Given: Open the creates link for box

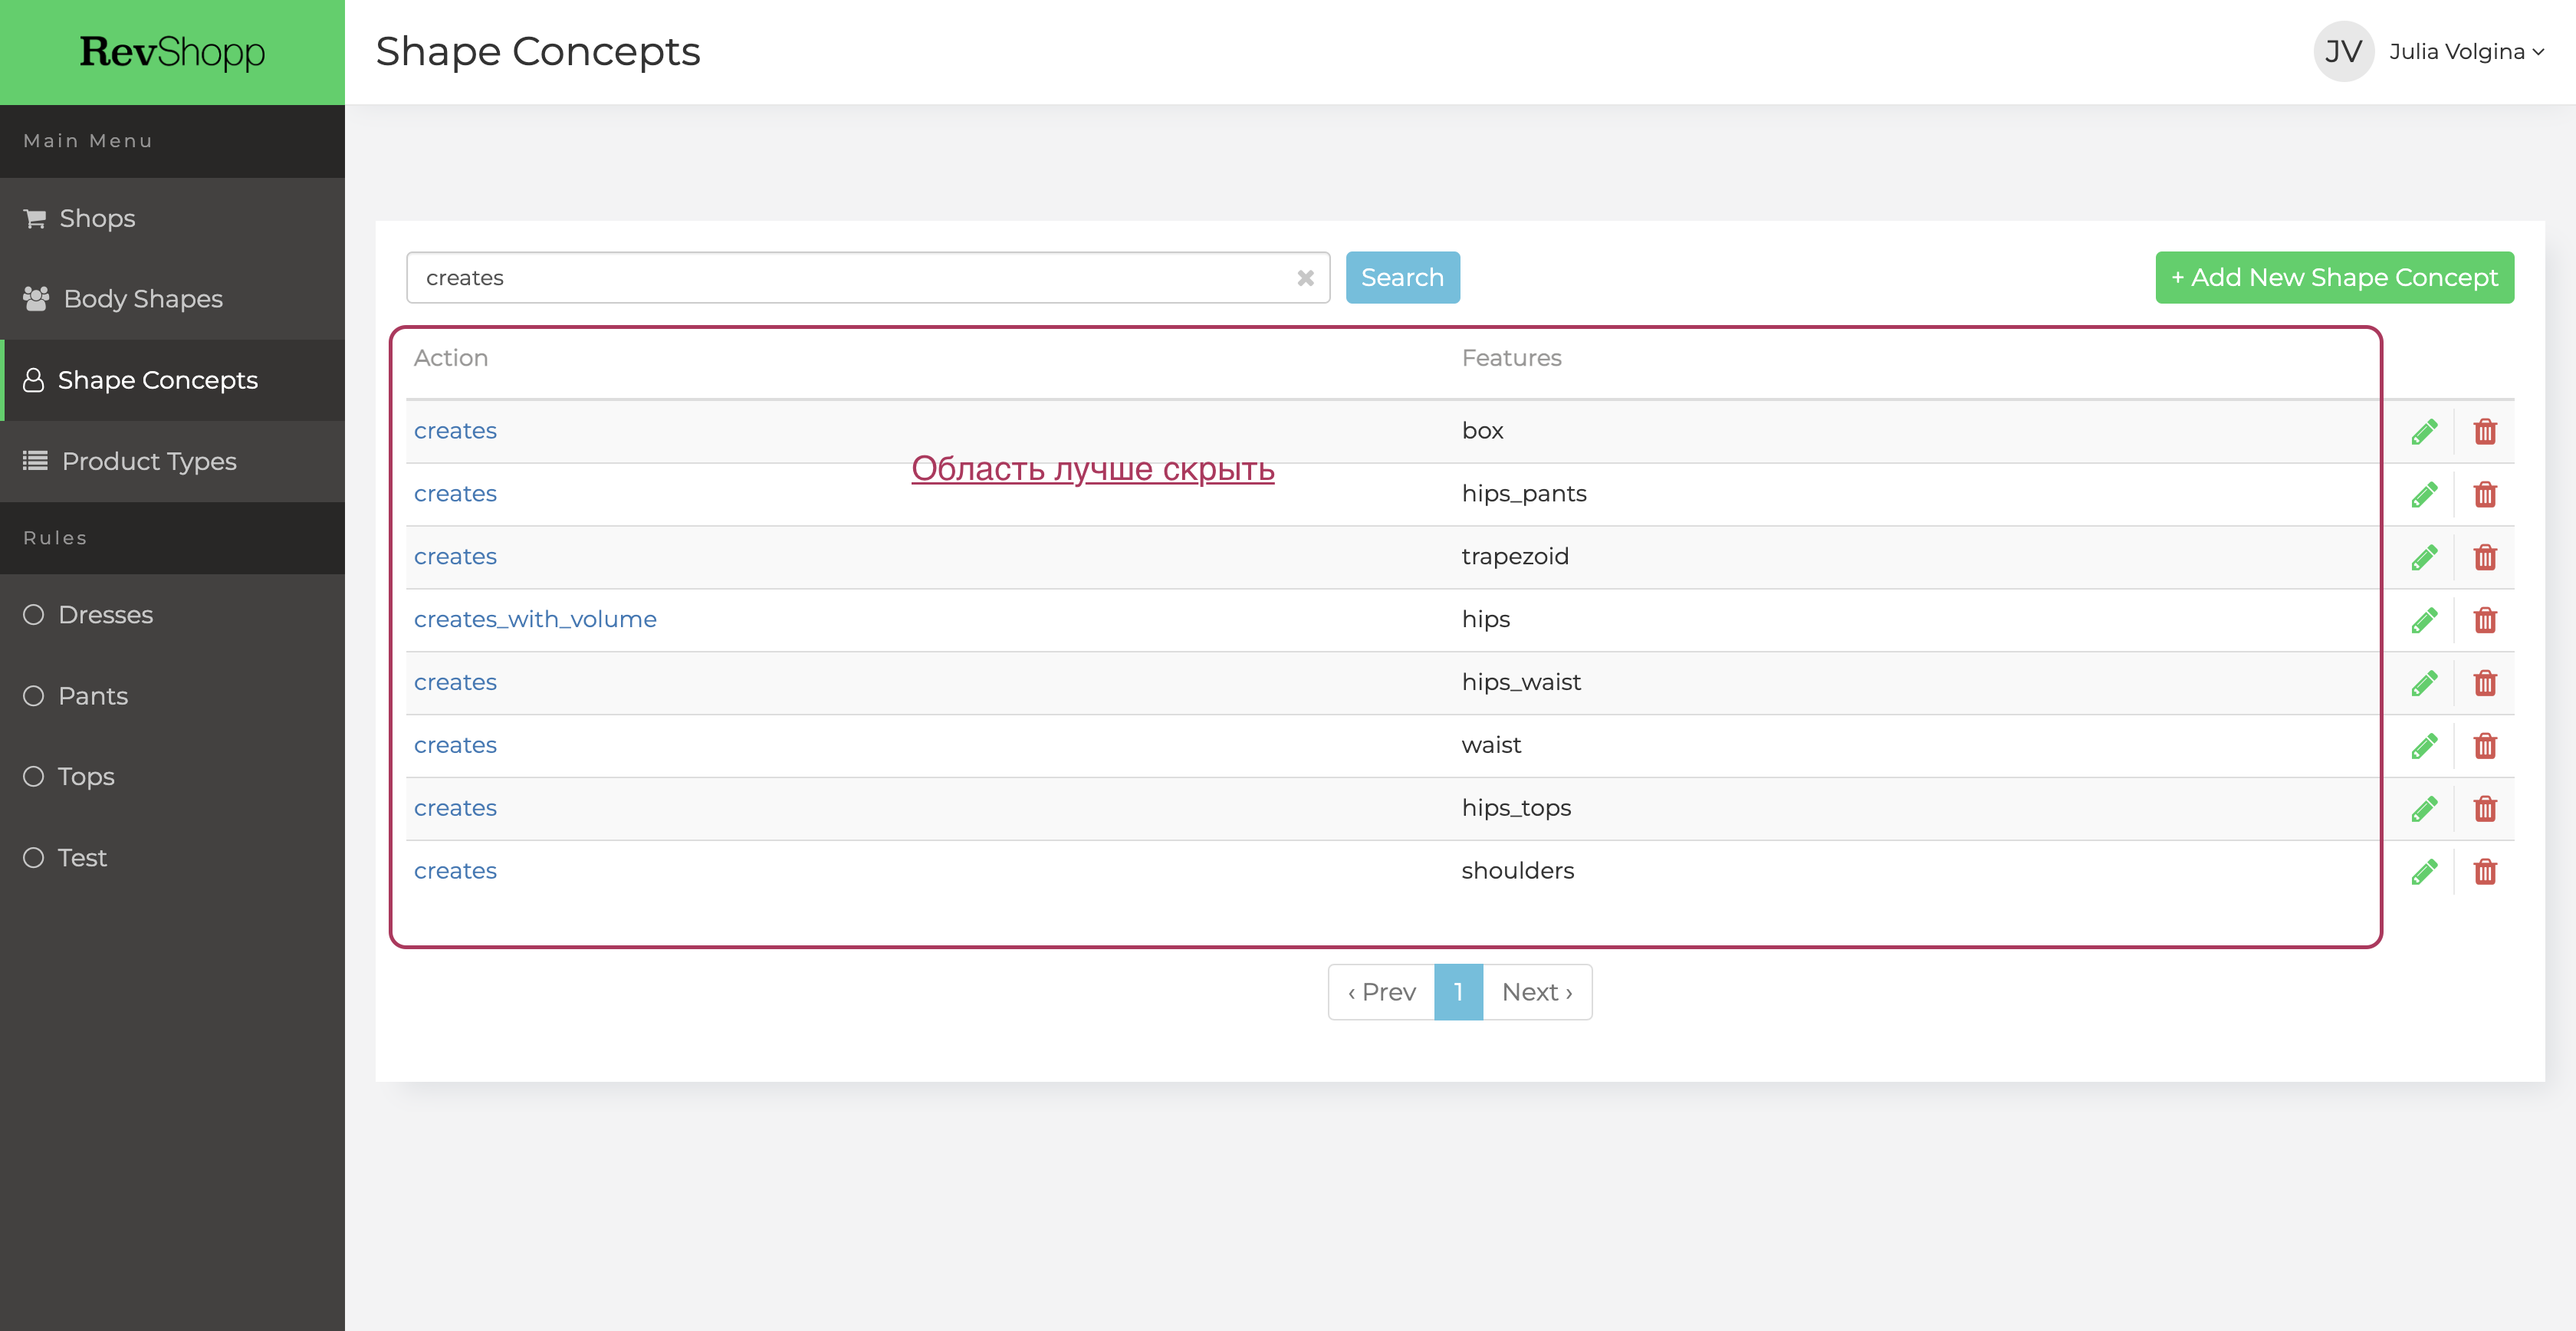Looking at the screenshot, I should pos(455,431).
